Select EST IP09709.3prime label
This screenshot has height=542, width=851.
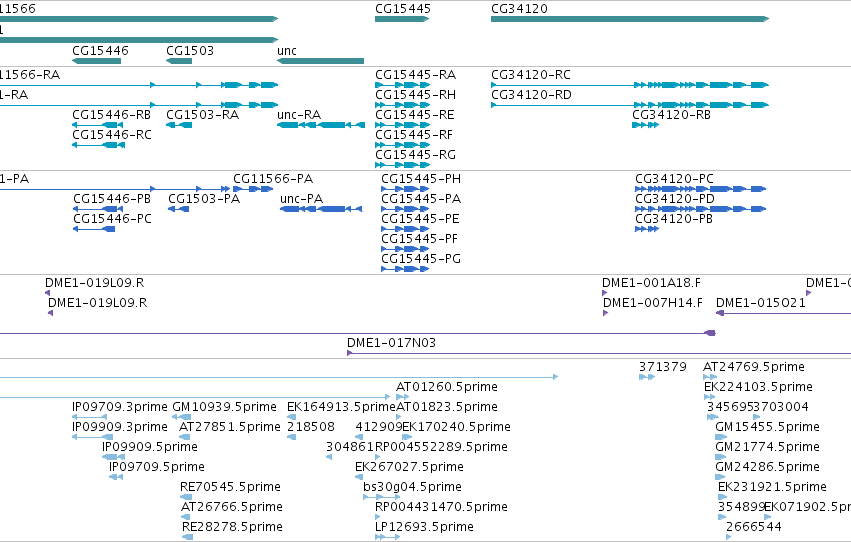click(119, 407)
